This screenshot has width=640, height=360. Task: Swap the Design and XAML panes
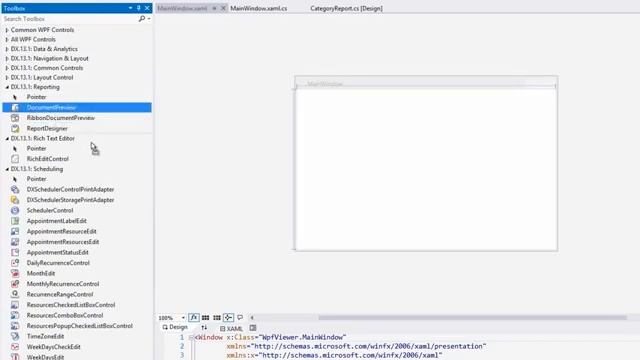point(204,328)
